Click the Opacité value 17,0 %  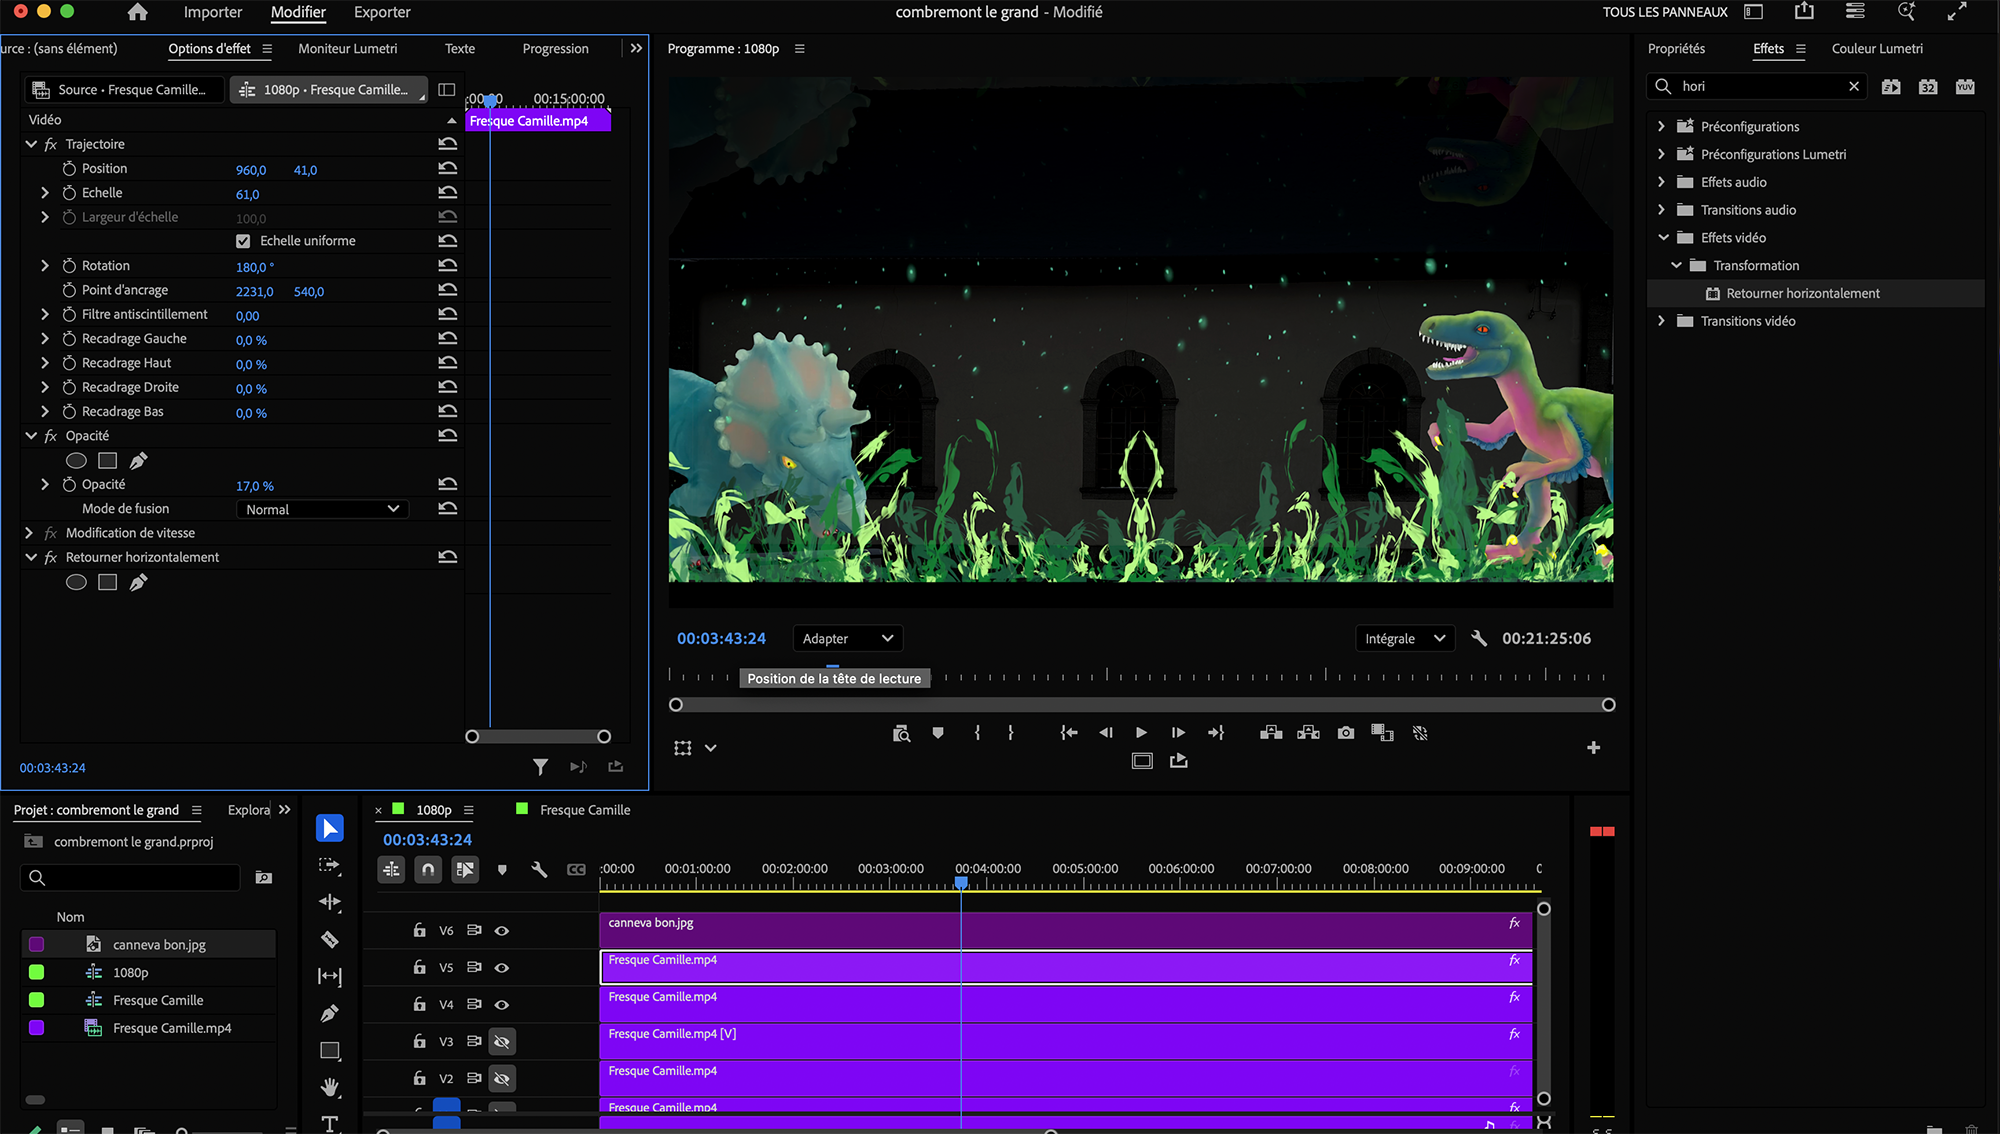coord(254,486)
